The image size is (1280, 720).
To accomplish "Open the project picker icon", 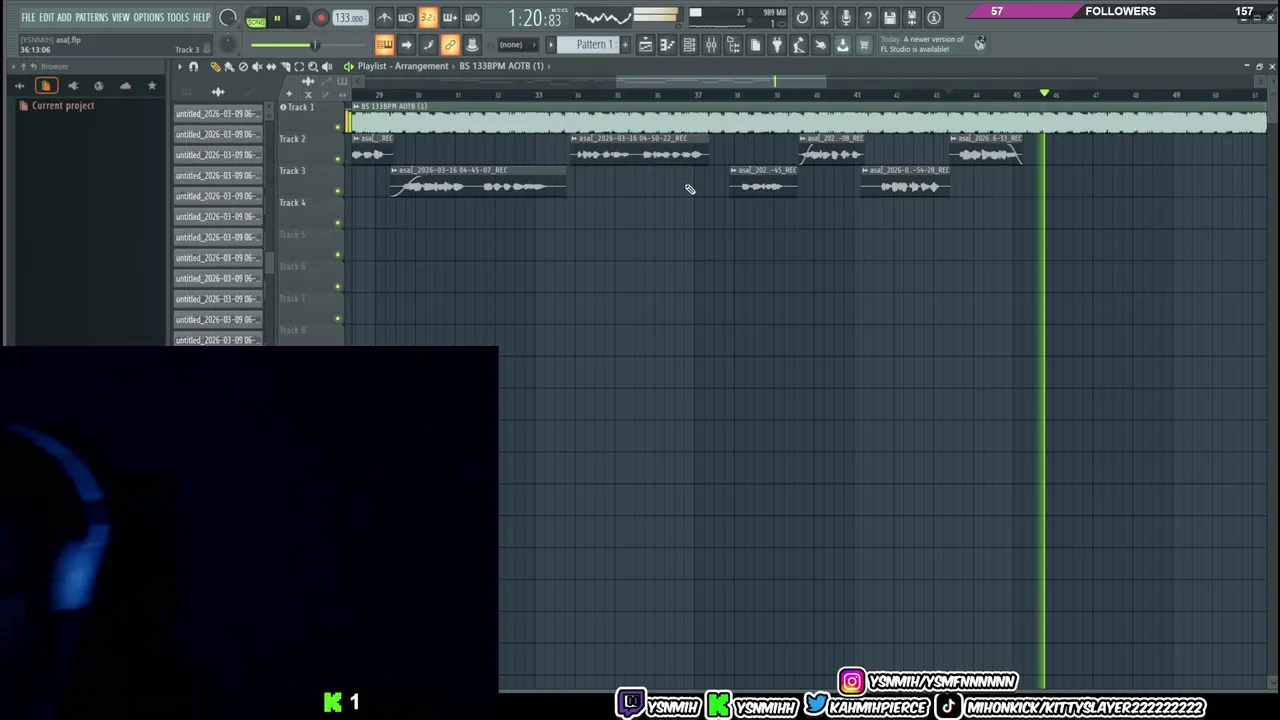I will pyautogui.click(x=755, y=45).
